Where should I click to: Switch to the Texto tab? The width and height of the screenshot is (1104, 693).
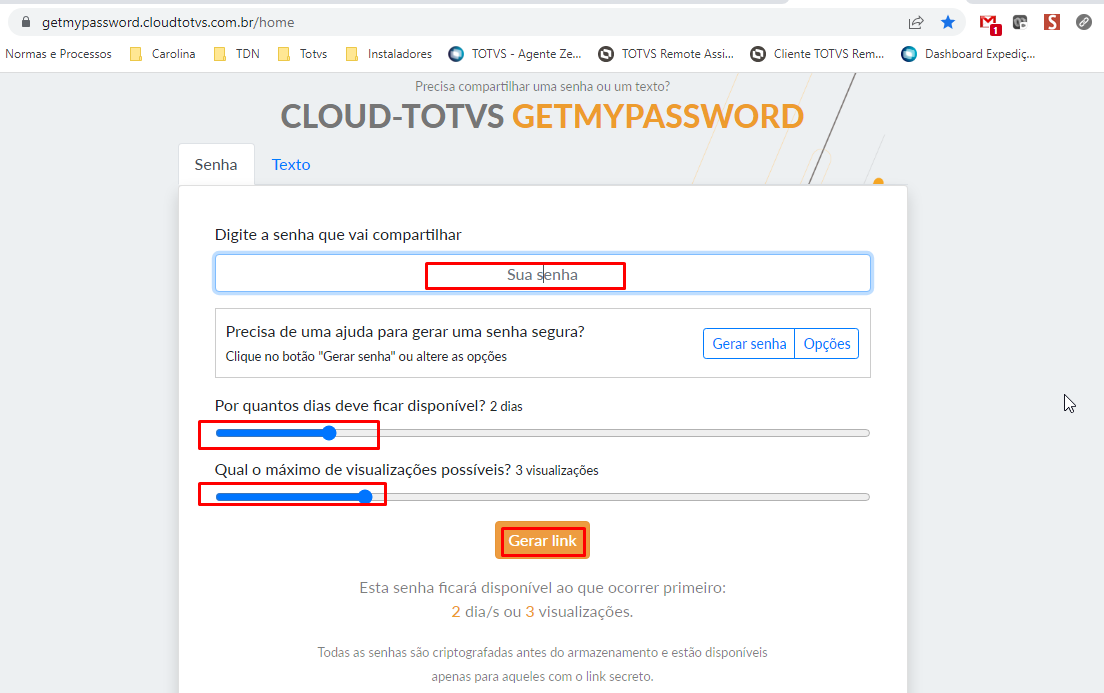(x=291, y=165)
